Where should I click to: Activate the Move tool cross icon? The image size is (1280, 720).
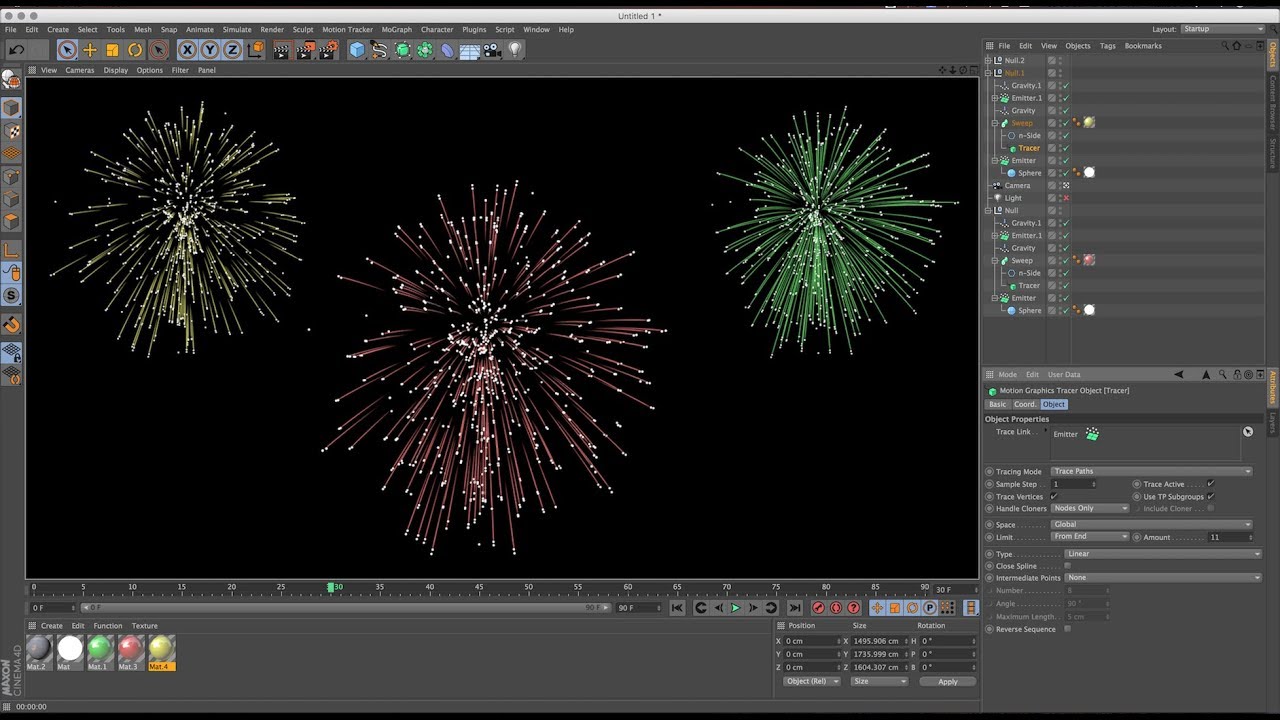point(90,50)
